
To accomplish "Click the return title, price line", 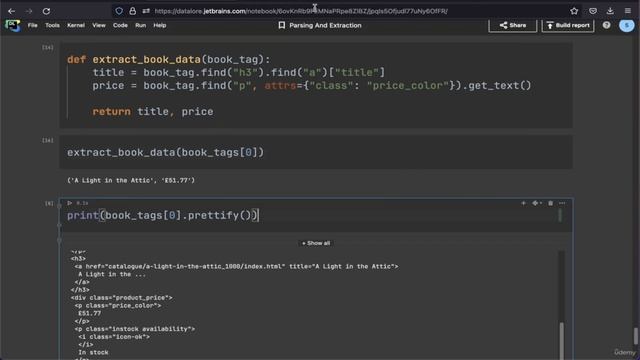I will tap(153, 111).
